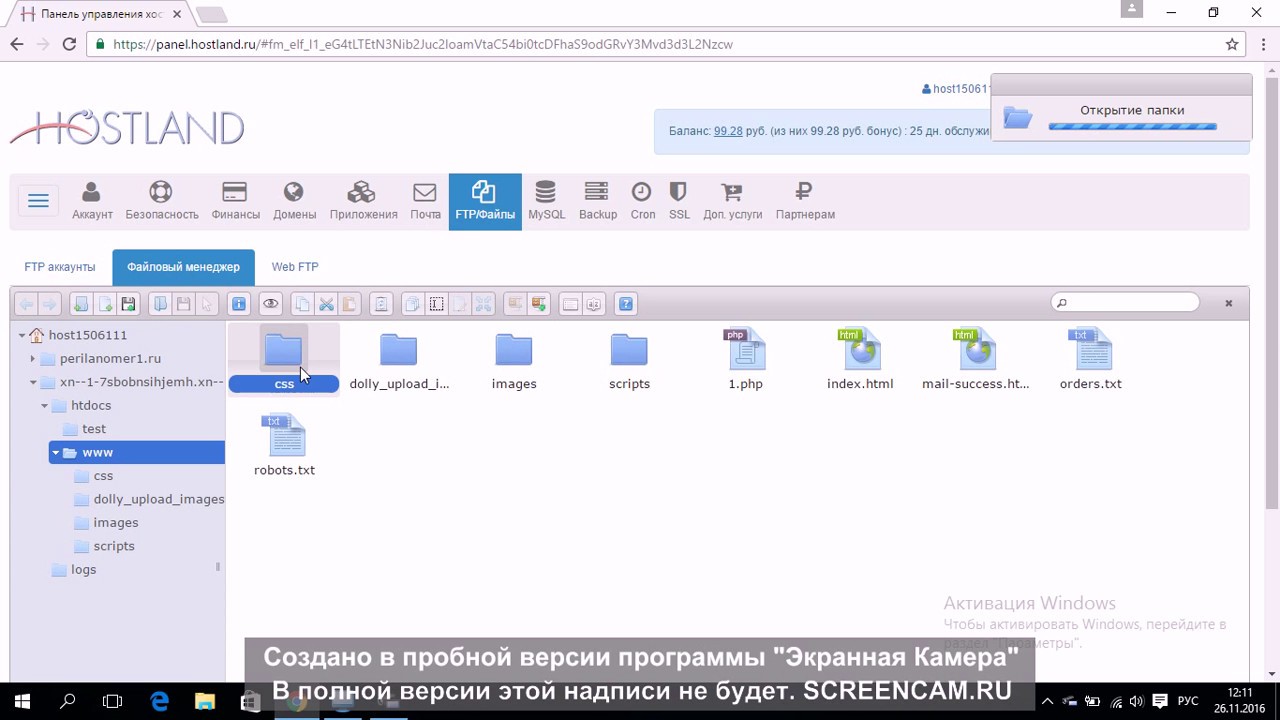Cut selection with the scissors icon

325,304
